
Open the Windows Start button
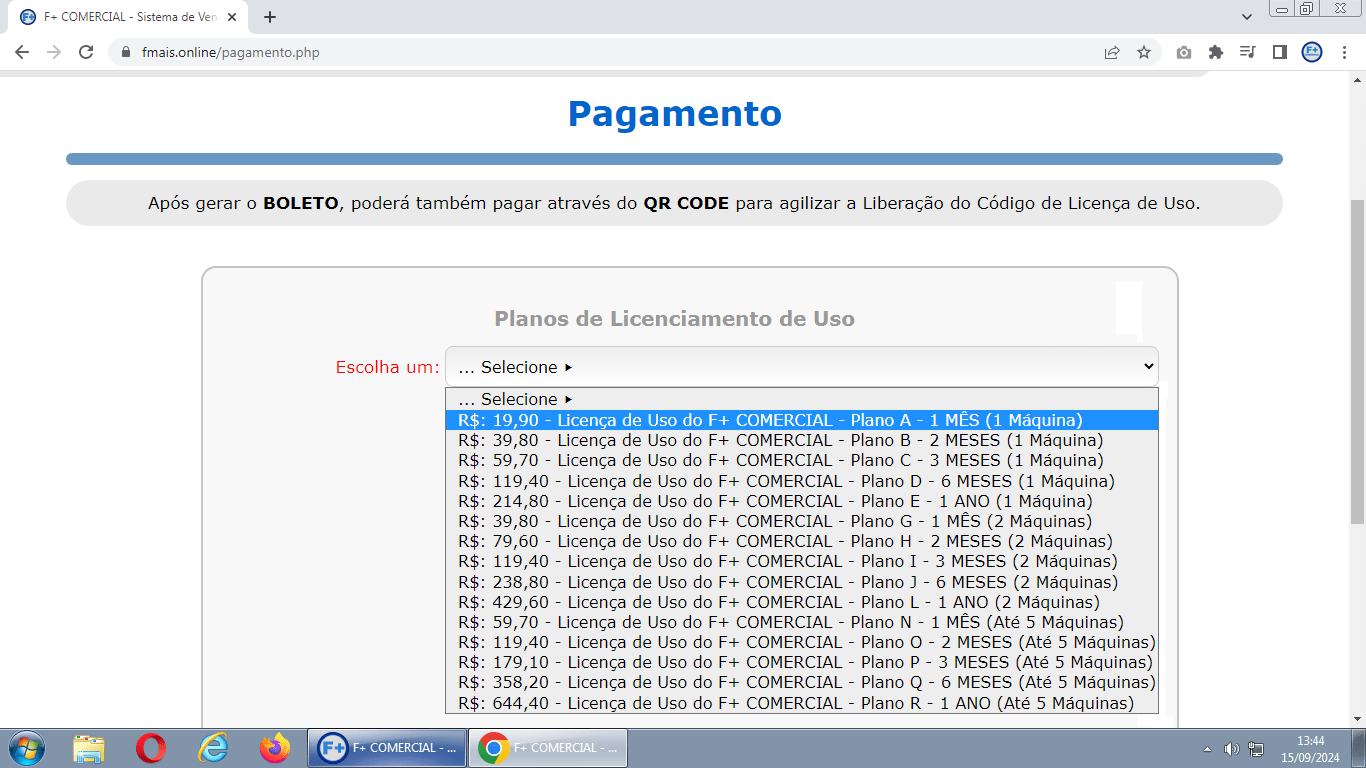[26, 748]
